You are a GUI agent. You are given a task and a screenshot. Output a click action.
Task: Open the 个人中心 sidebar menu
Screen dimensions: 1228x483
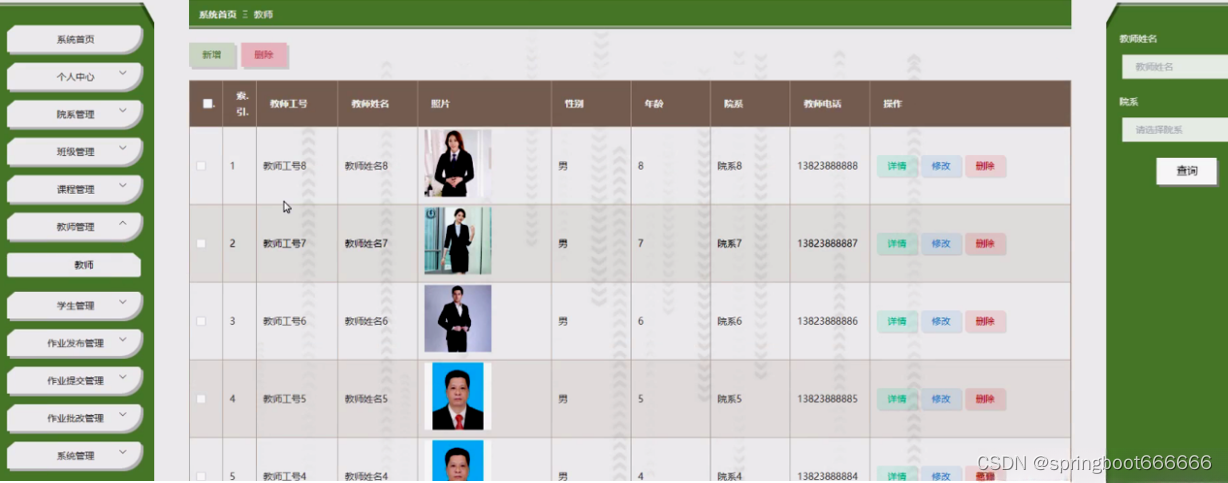[x=75, y=77]
